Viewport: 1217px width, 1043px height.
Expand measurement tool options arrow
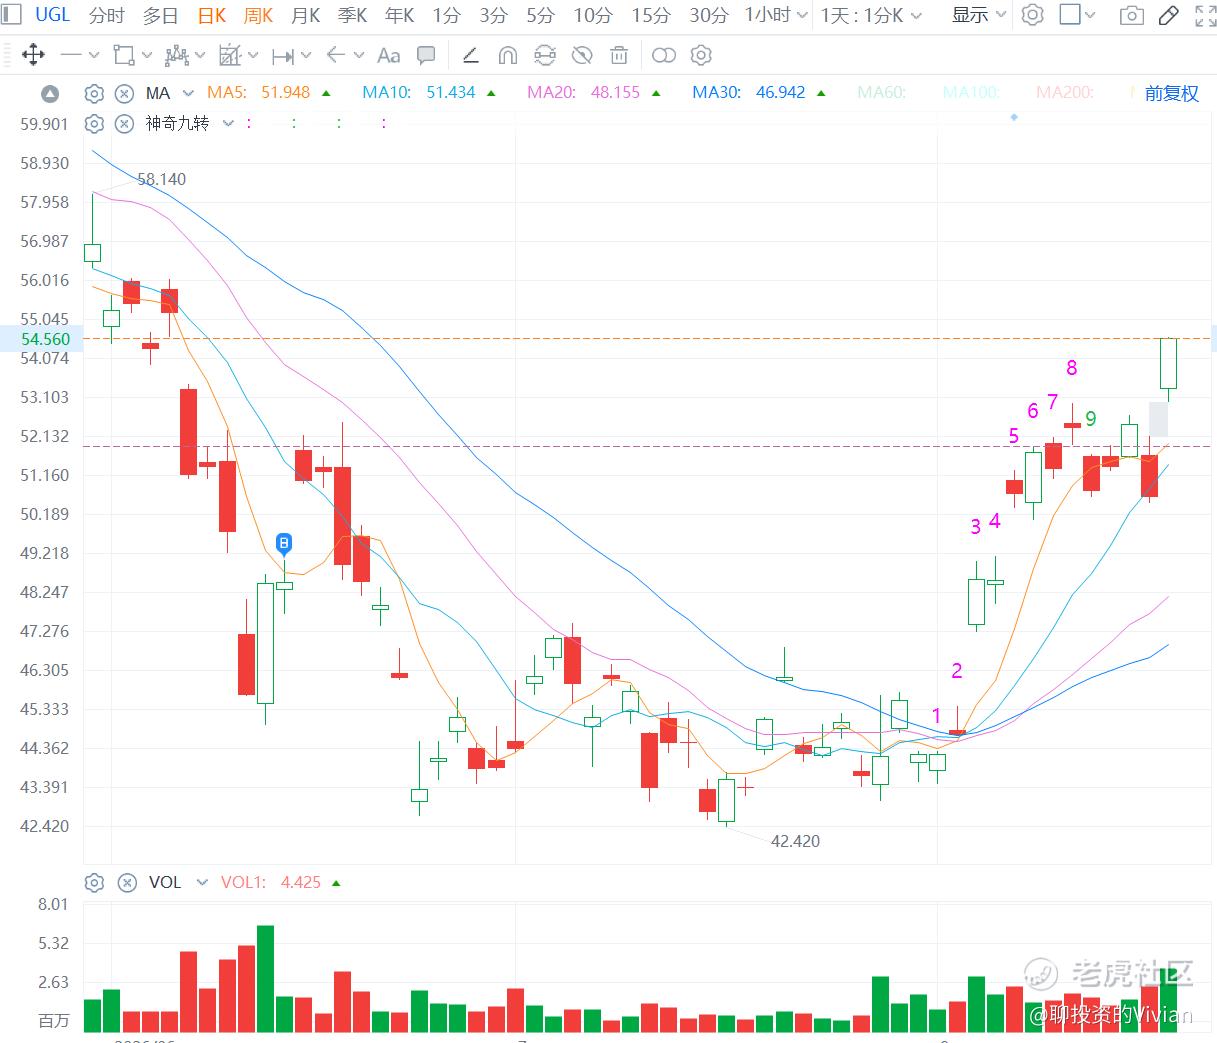pyautogui.click(x=306, y=55)
